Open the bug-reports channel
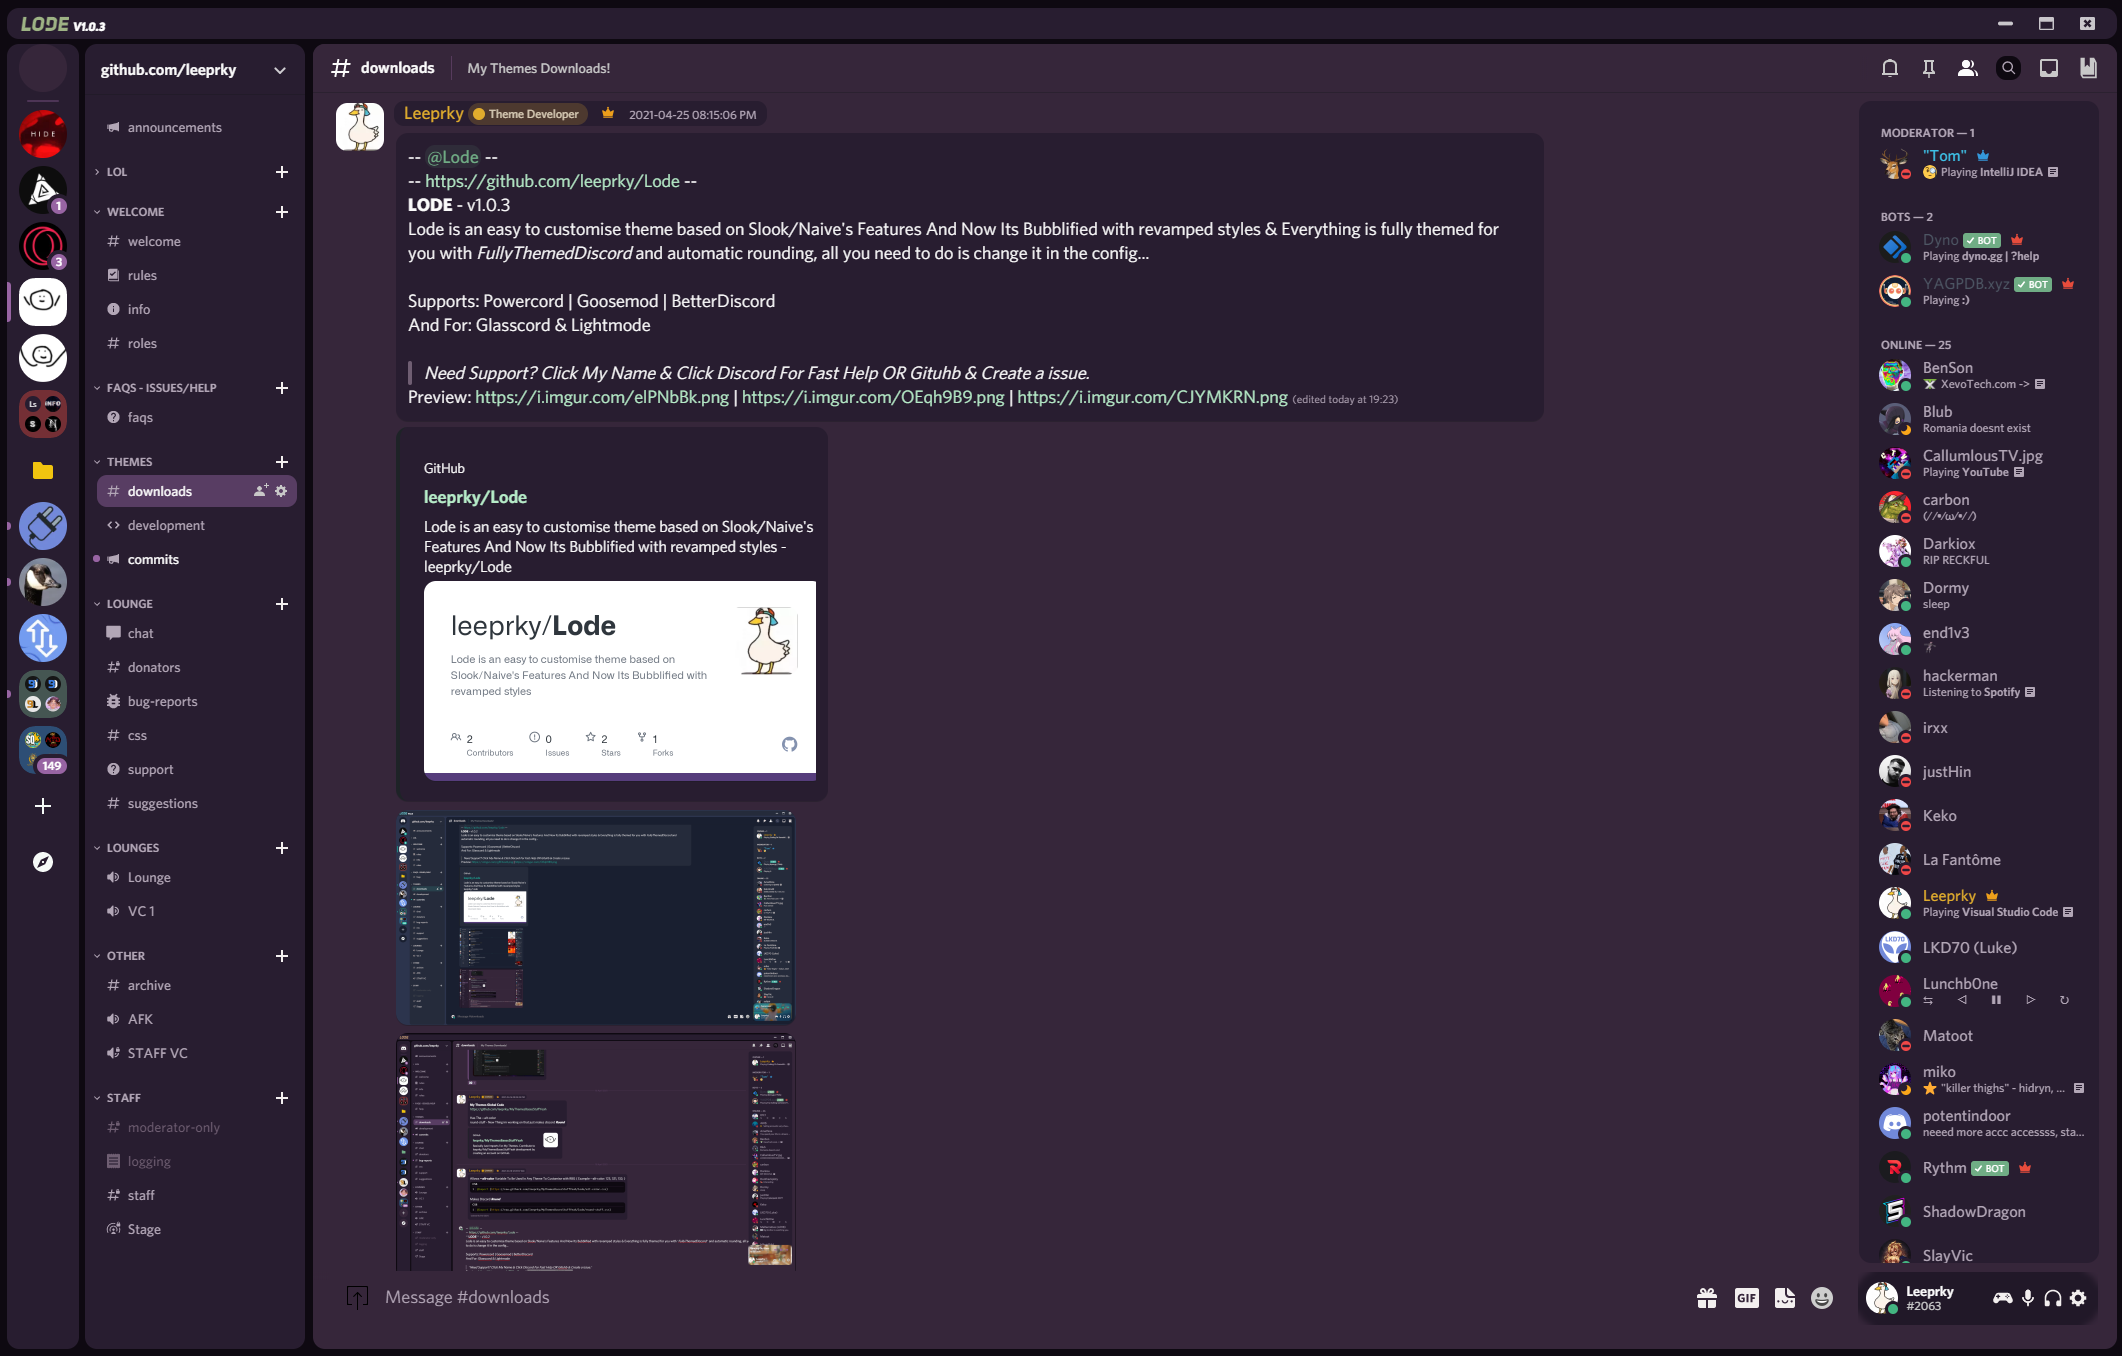2122x1356 pixels. (x=162, y=702)
